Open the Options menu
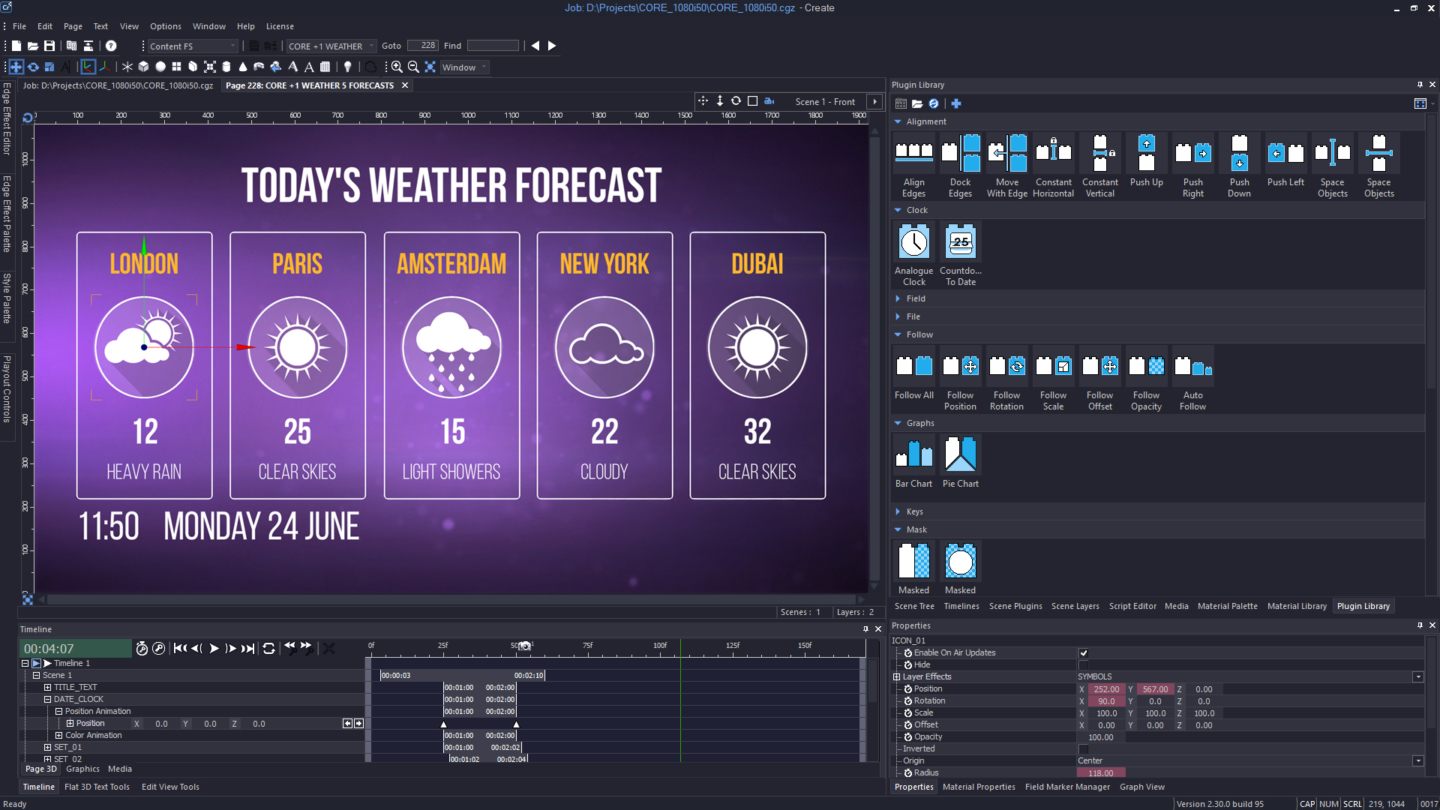 [x=165, y=26]
